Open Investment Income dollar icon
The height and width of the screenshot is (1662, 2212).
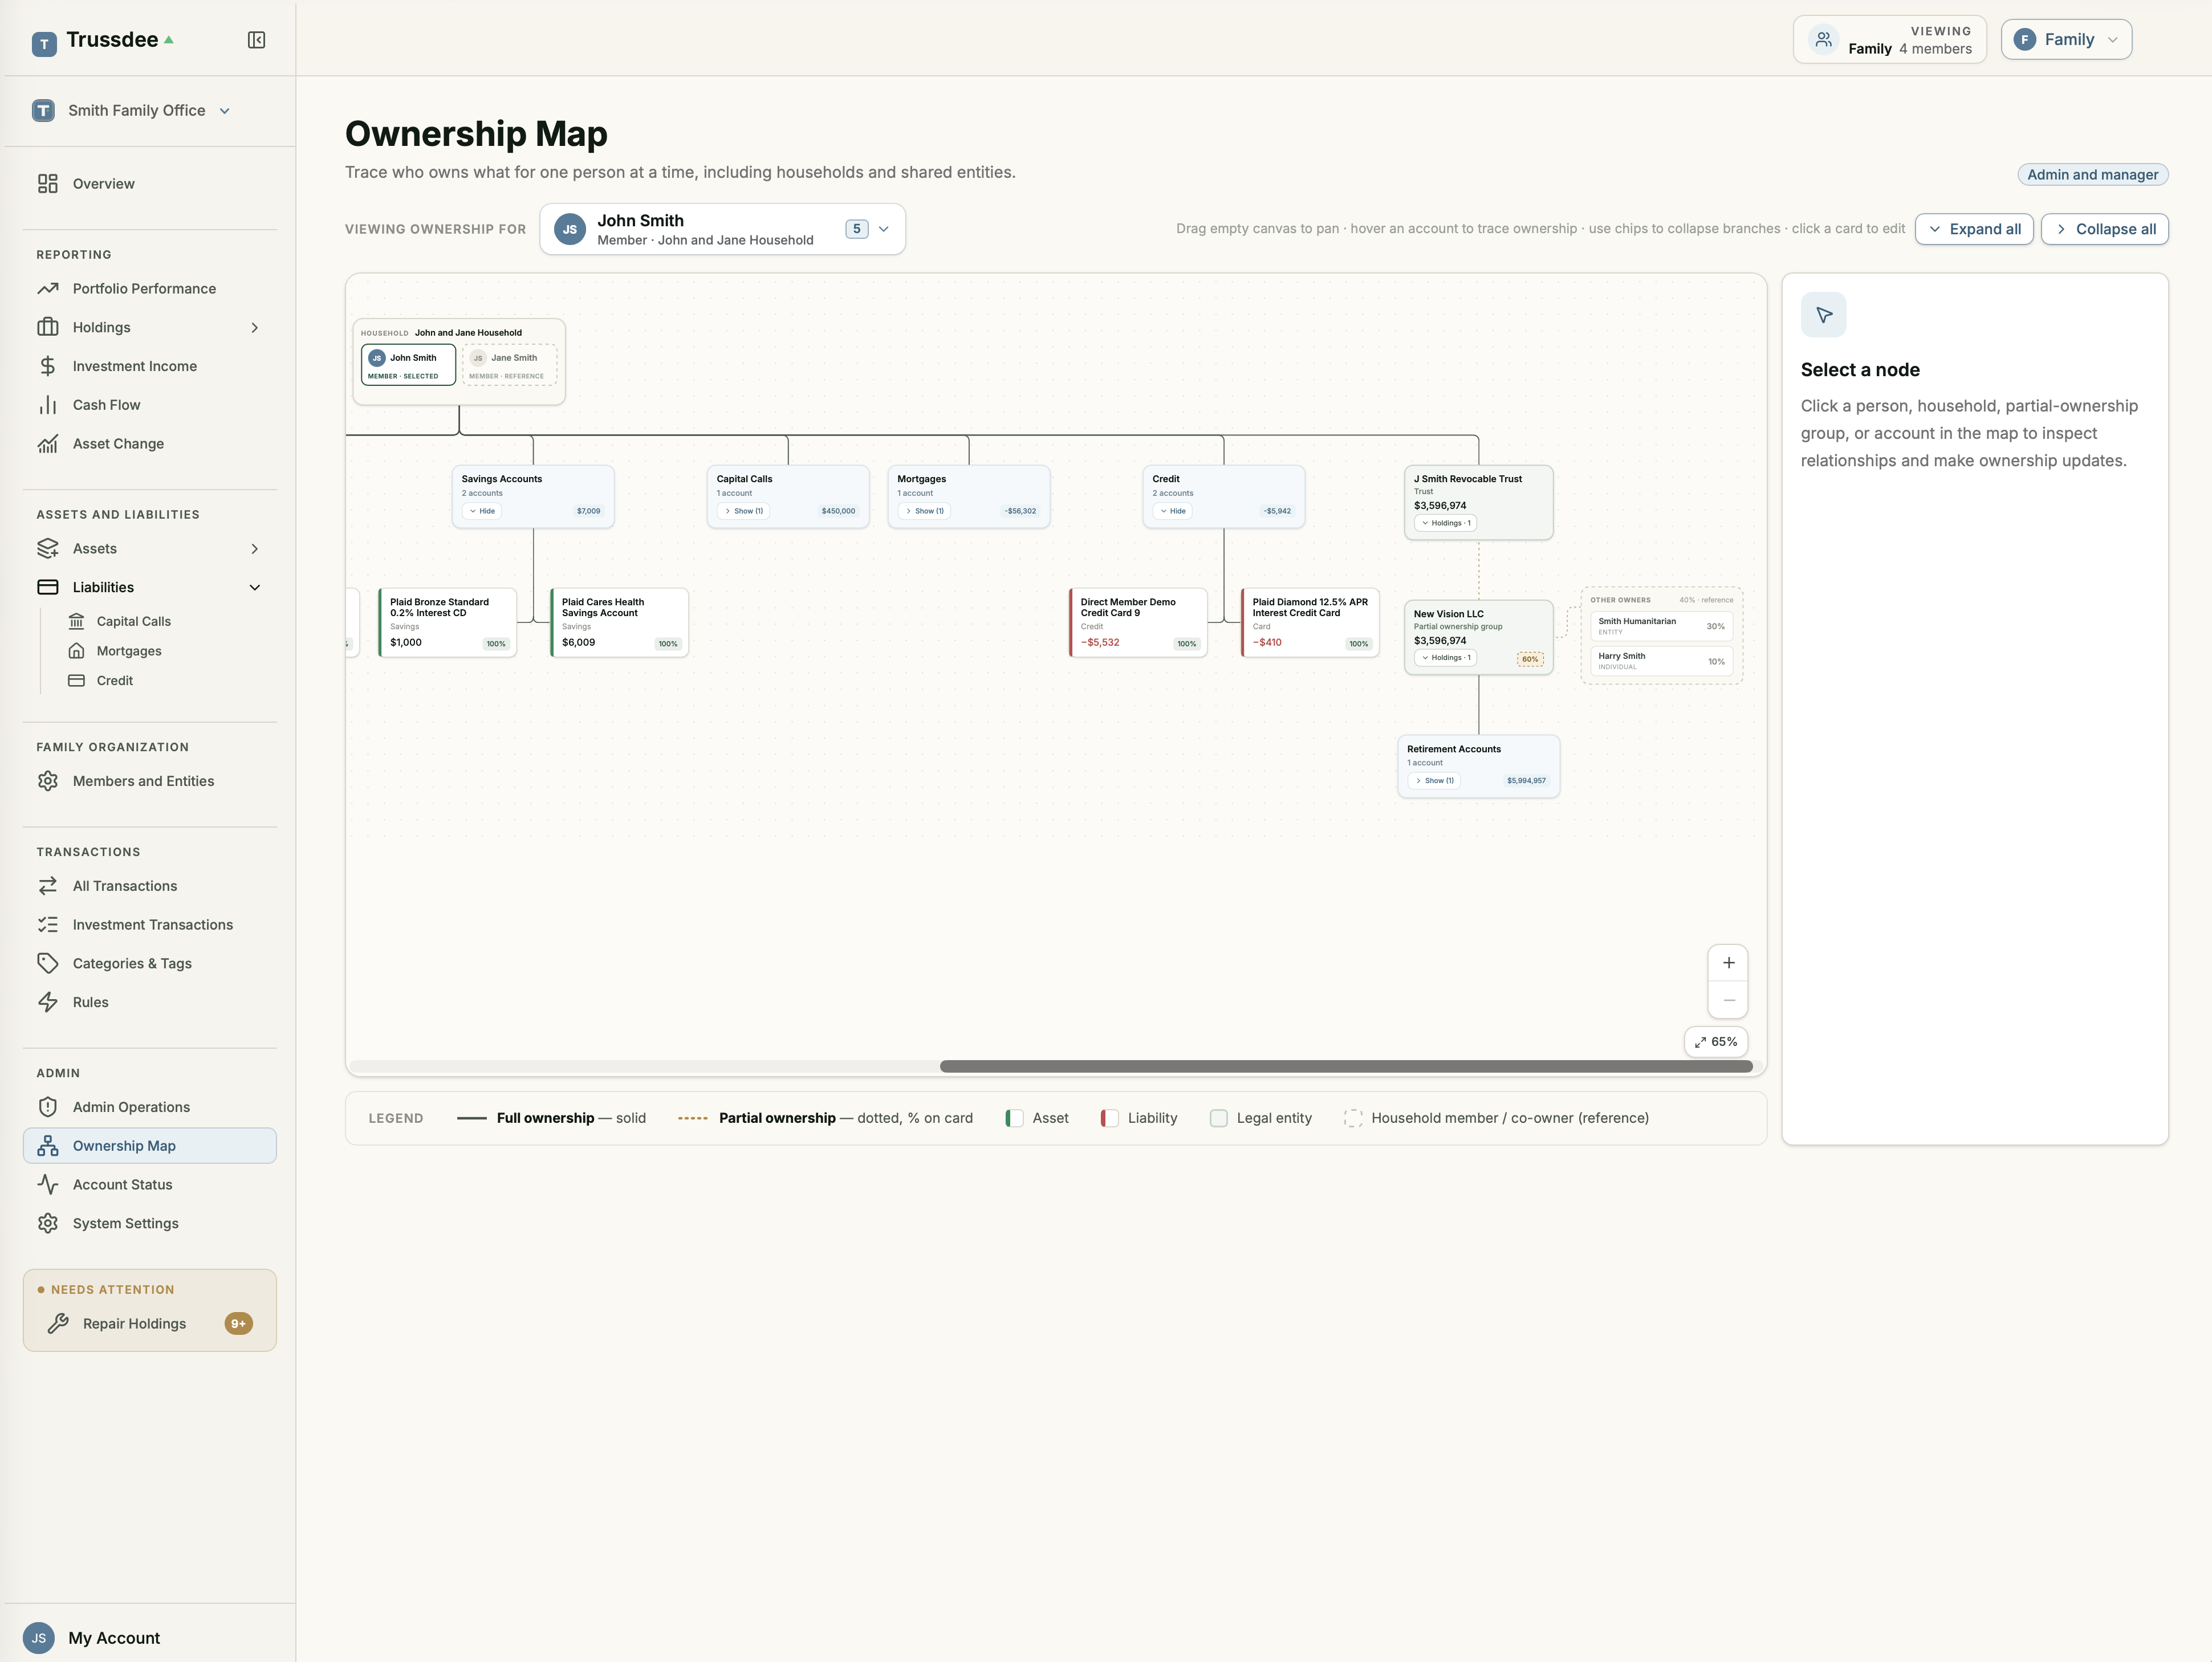48,366
